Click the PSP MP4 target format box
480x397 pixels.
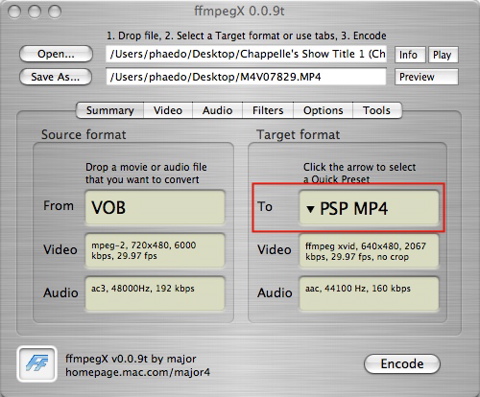(x=369, y=208)
